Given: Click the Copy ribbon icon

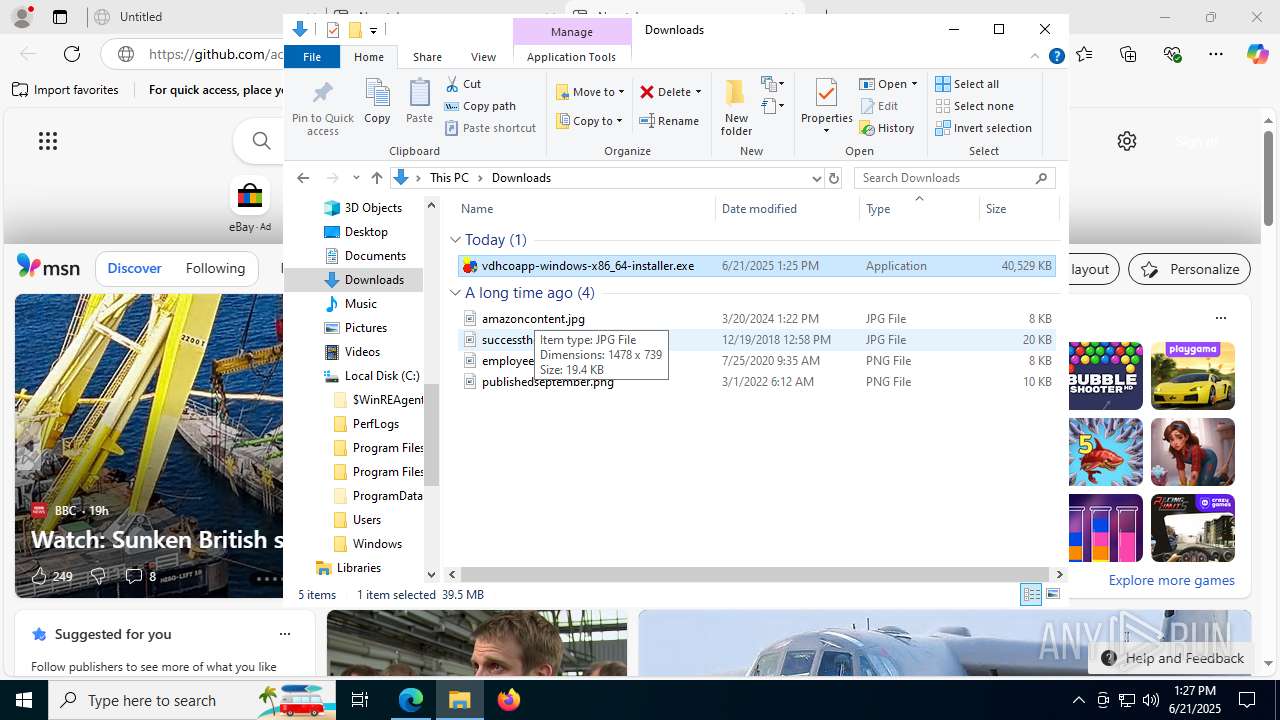Looking at the screenshot, I should pos(377,102).
